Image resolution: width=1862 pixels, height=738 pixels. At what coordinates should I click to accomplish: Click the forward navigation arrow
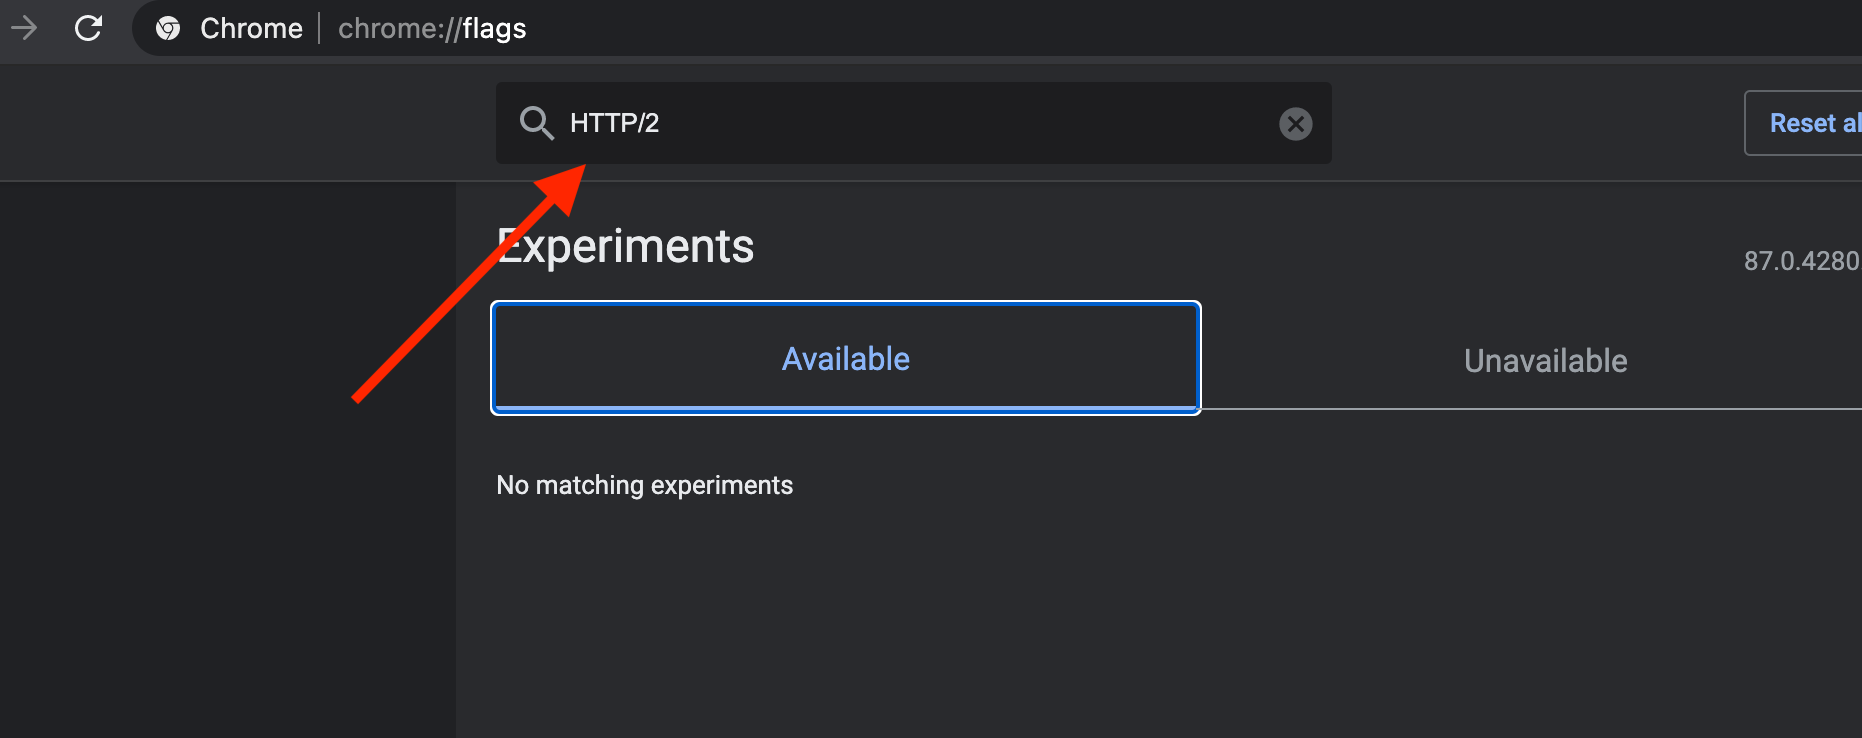tap(23, 28)
